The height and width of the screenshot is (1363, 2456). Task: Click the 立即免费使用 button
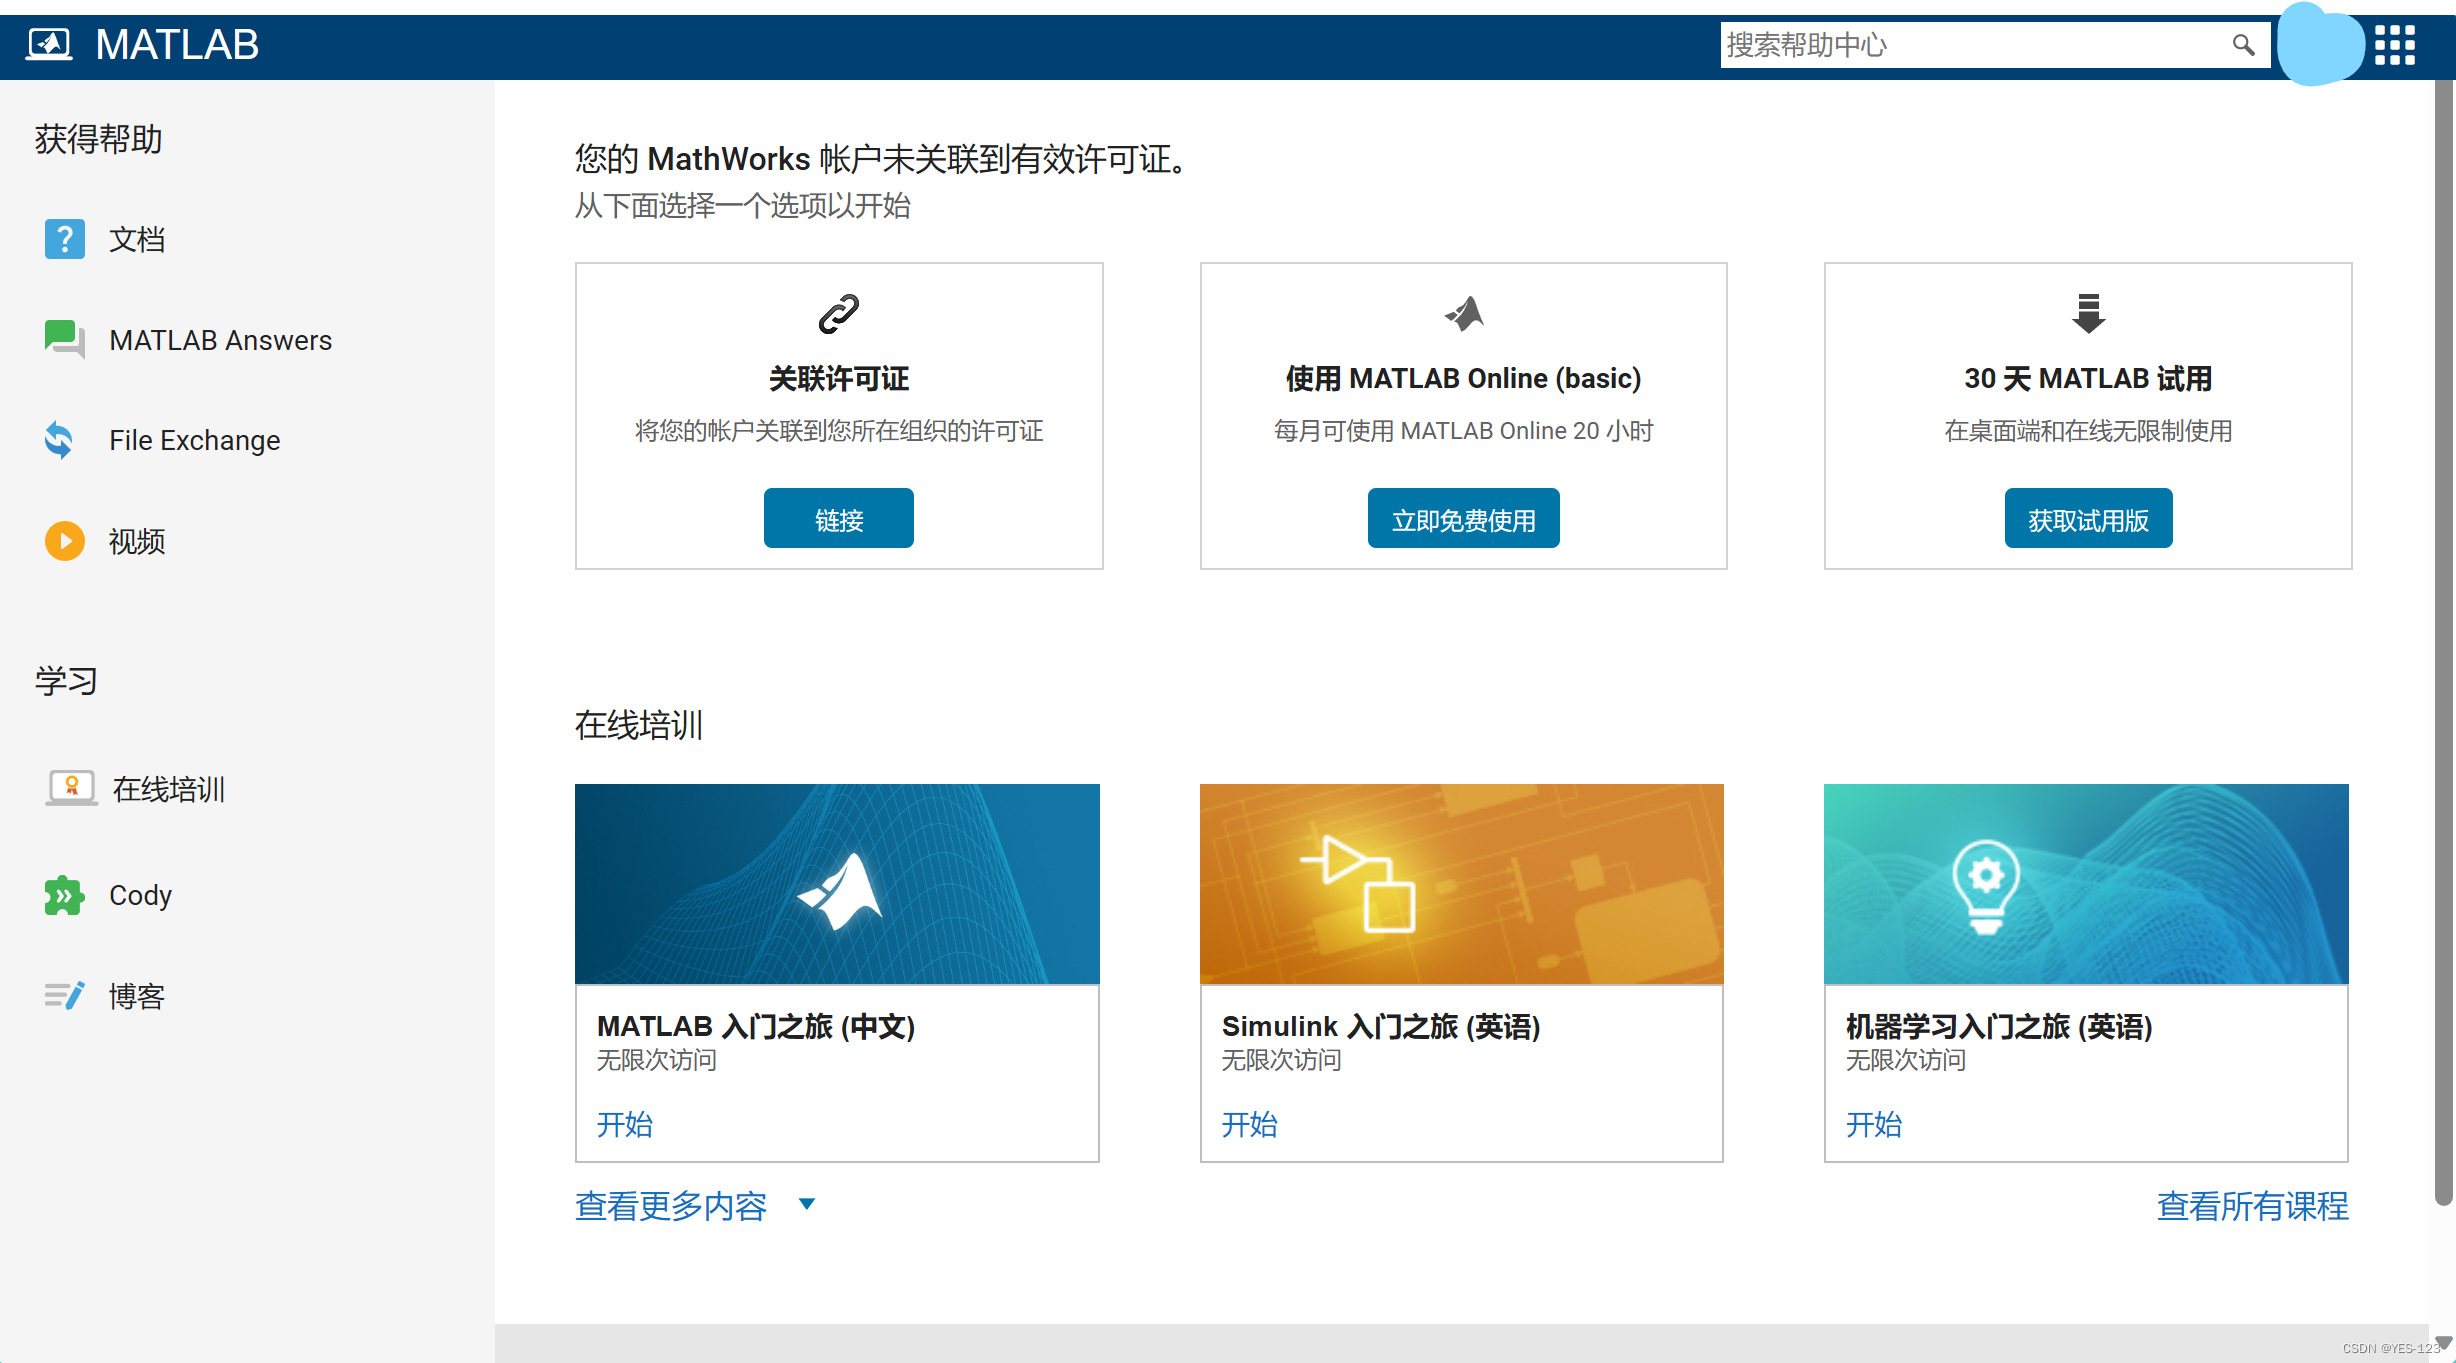[x=1464, y=518]
